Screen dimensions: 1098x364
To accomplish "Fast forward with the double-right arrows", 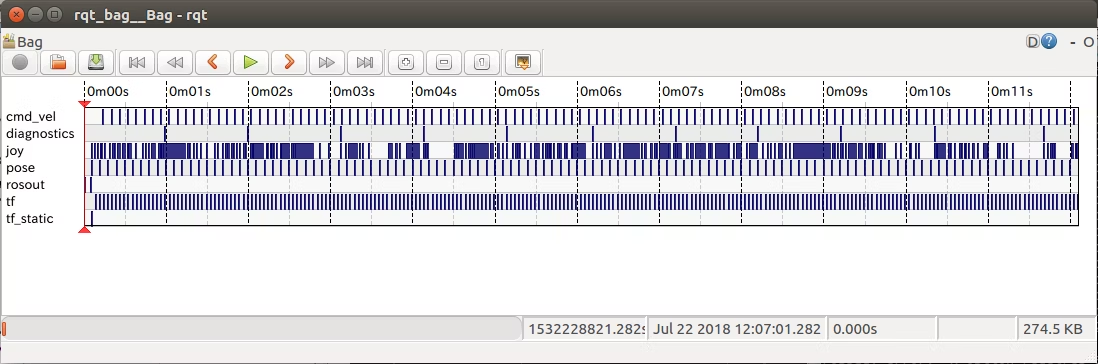I will click(x=326, y=62).
